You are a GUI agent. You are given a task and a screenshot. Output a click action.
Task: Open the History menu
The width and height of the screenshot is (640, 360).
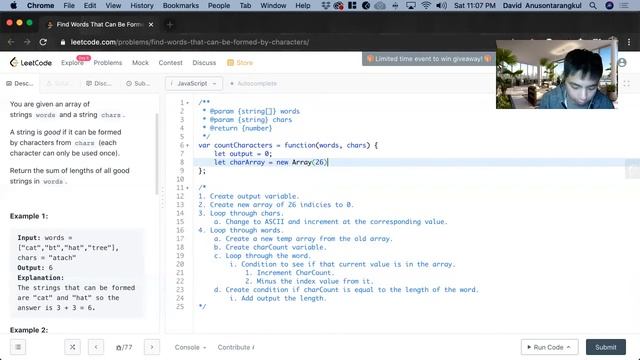tap(142, 5)
